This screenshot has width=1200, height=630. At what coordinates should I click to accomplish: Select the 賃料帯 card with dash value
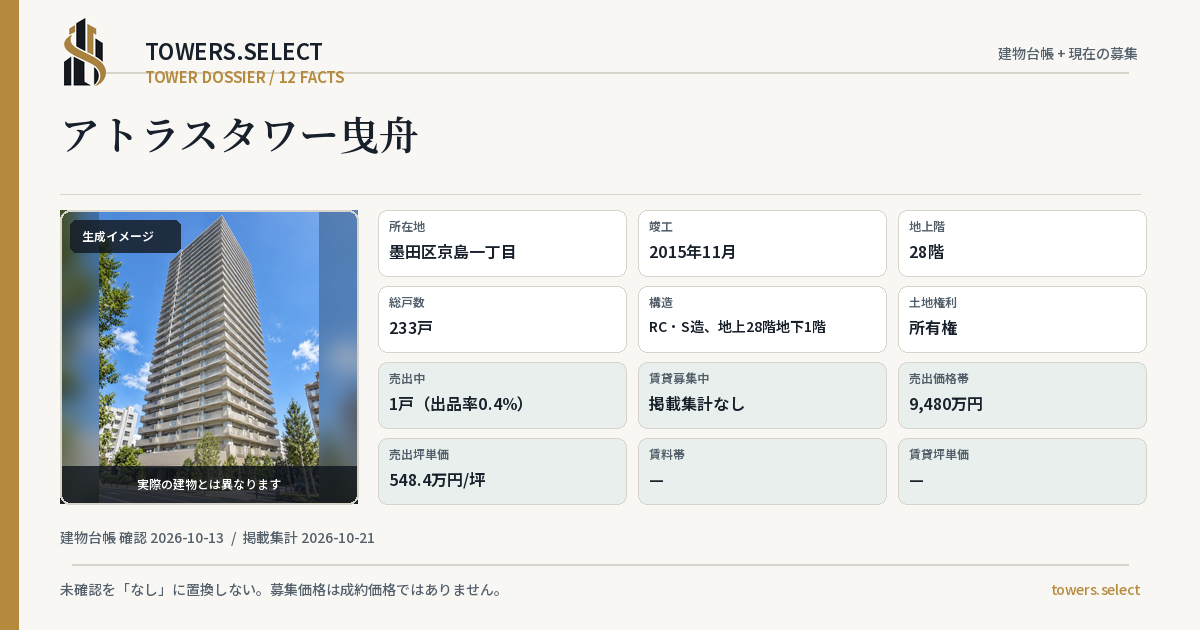762,471
